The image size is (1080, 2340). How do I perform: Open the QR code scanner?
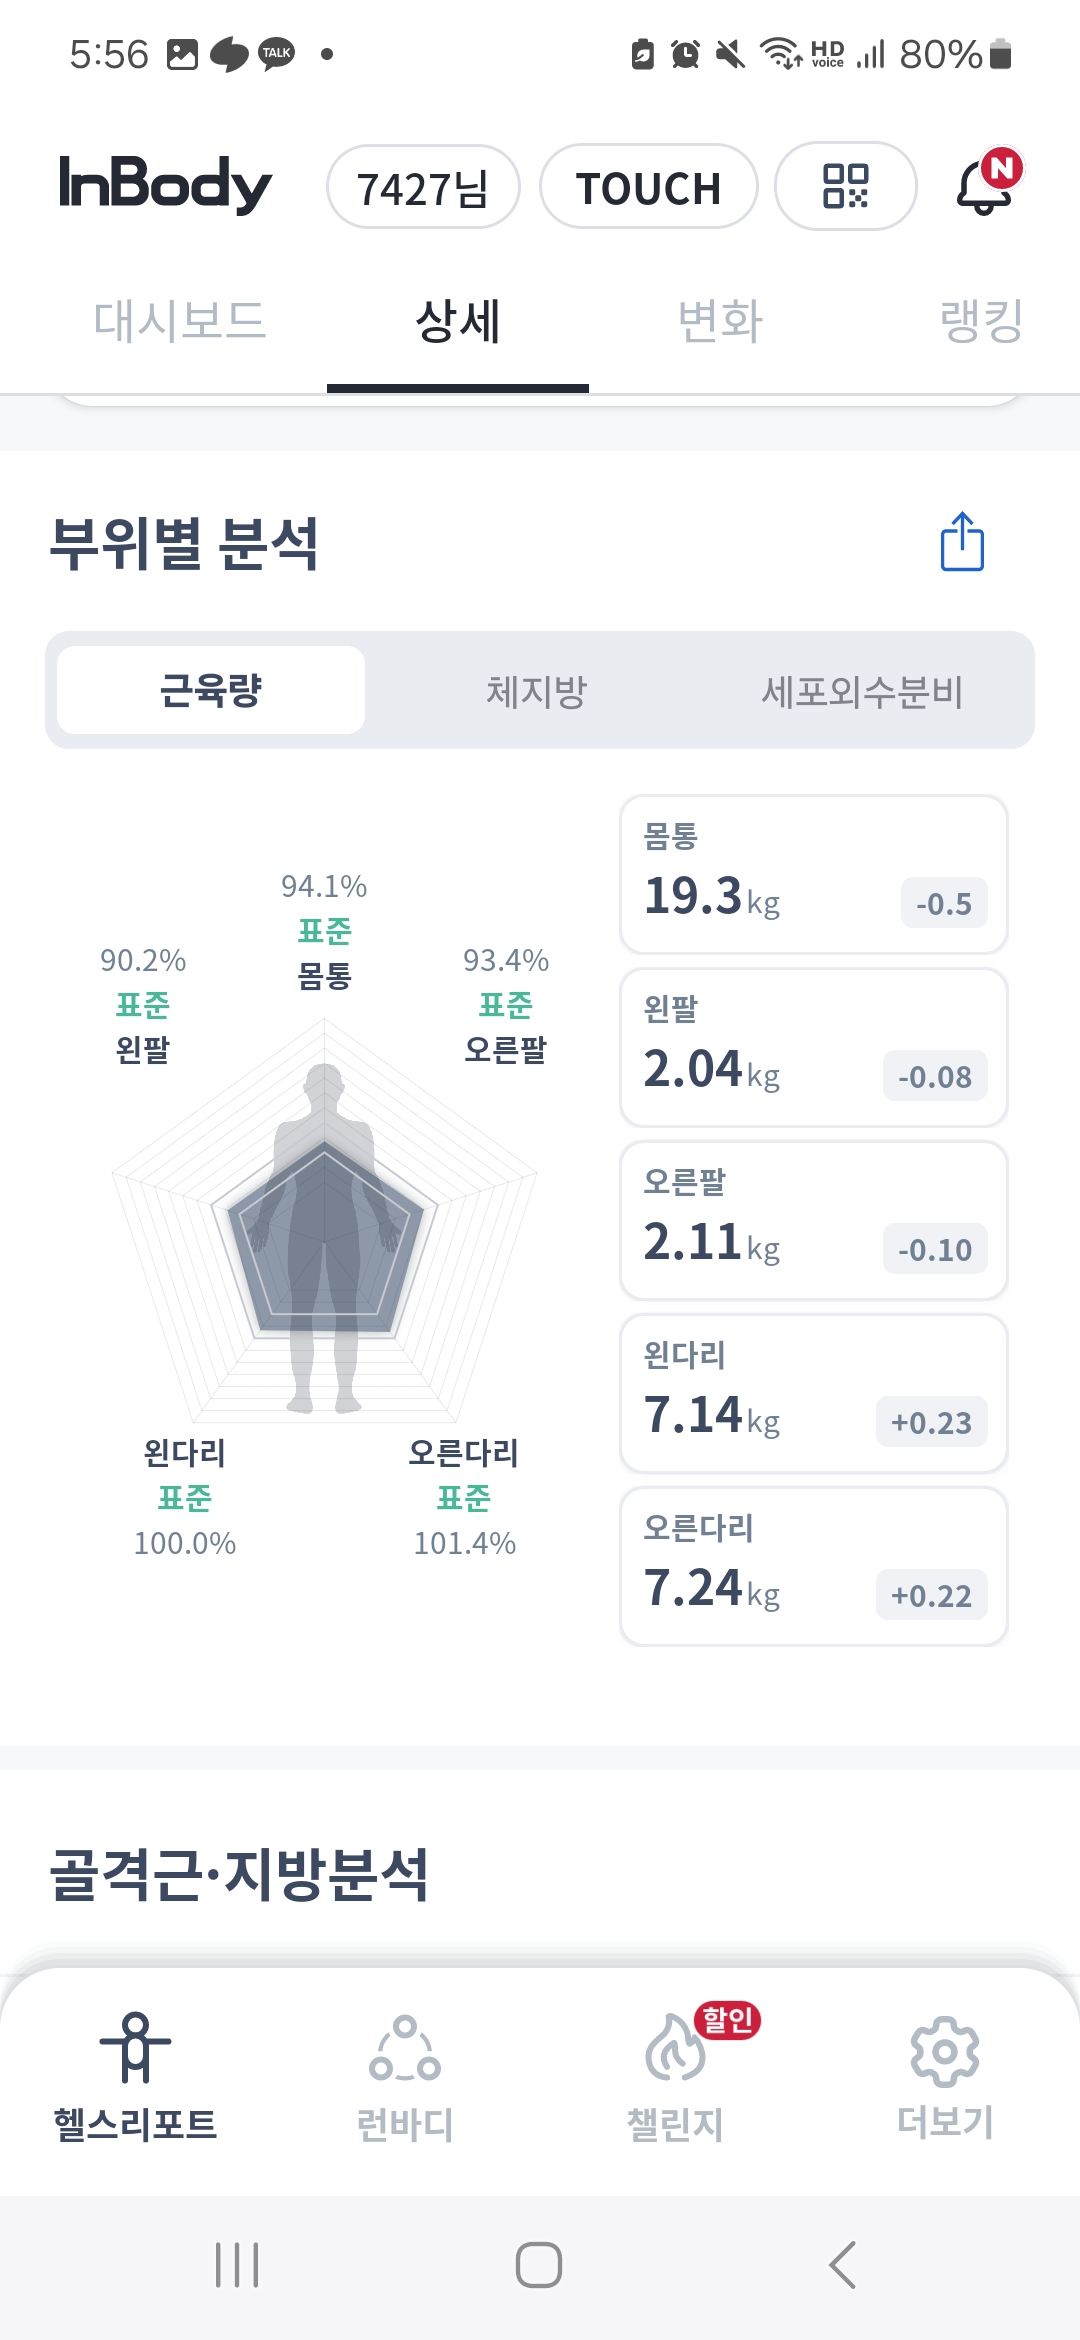(845, 187)
